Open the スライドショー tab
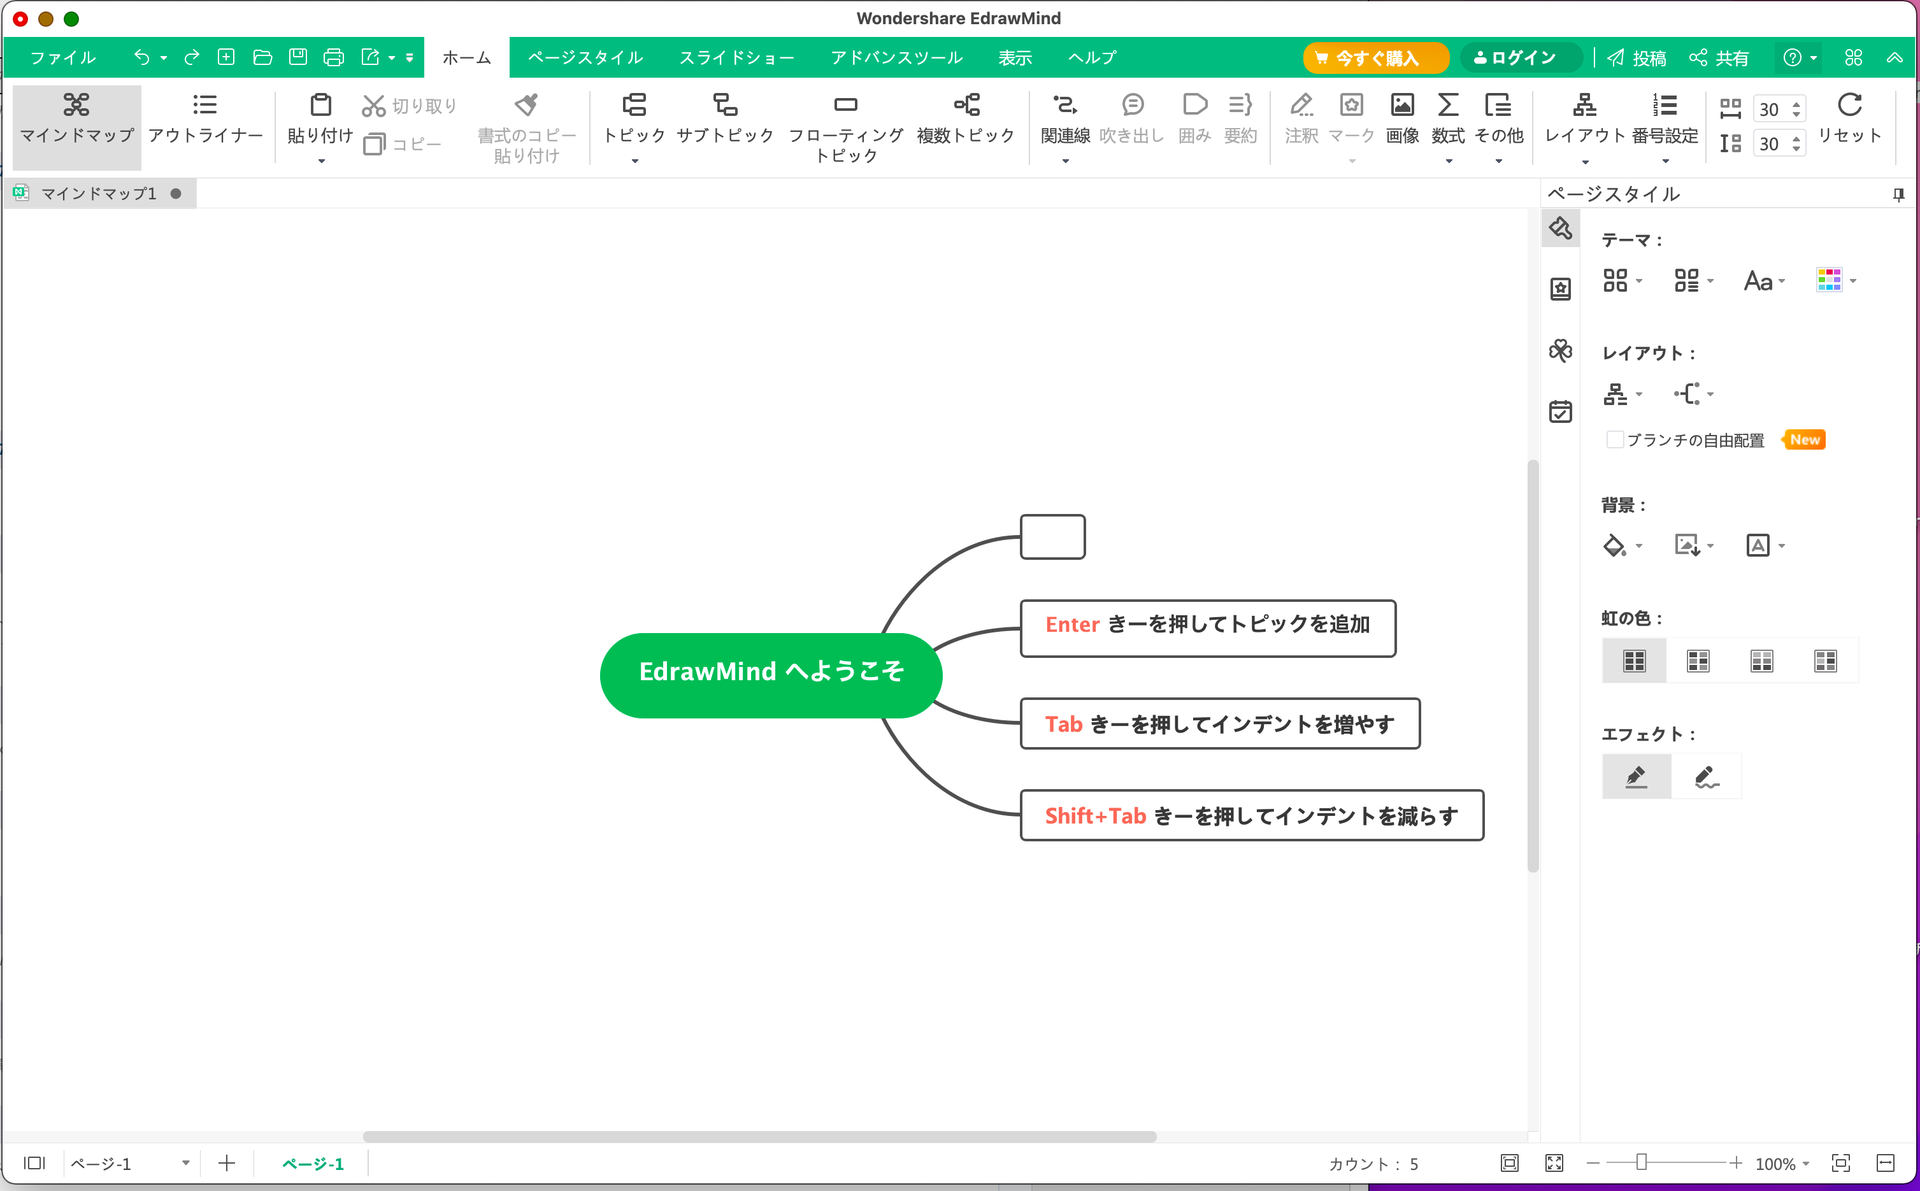This screenshot has height=1191, width=1920. 736,58
